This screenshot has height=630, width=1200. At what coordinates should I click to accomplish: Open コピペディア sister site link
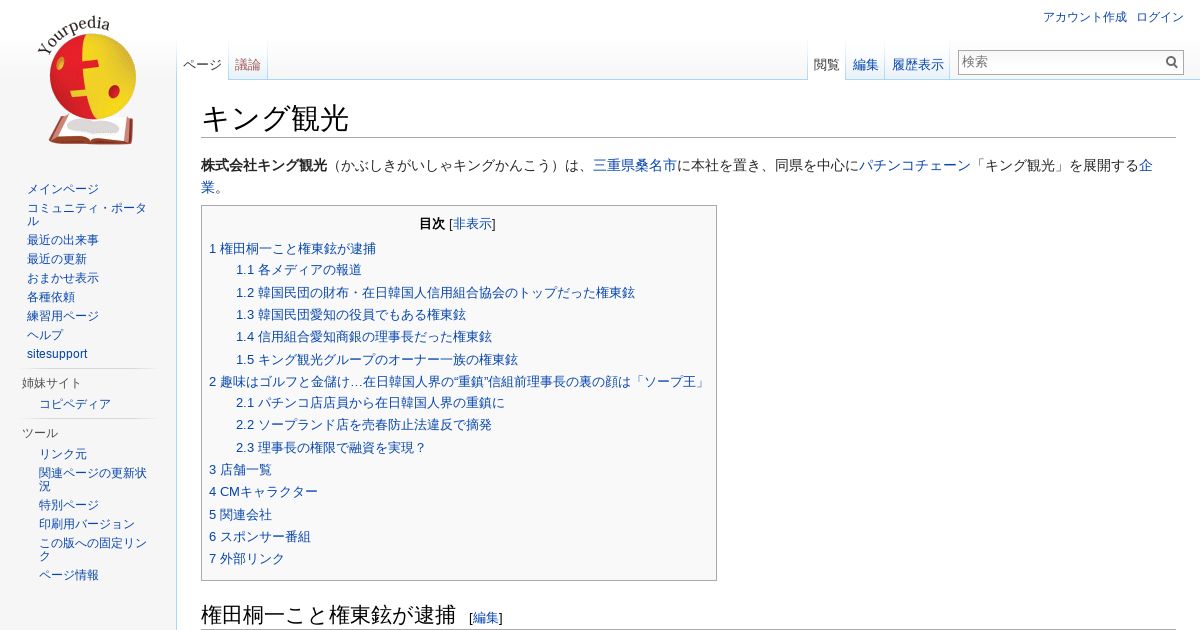point(75,404)
